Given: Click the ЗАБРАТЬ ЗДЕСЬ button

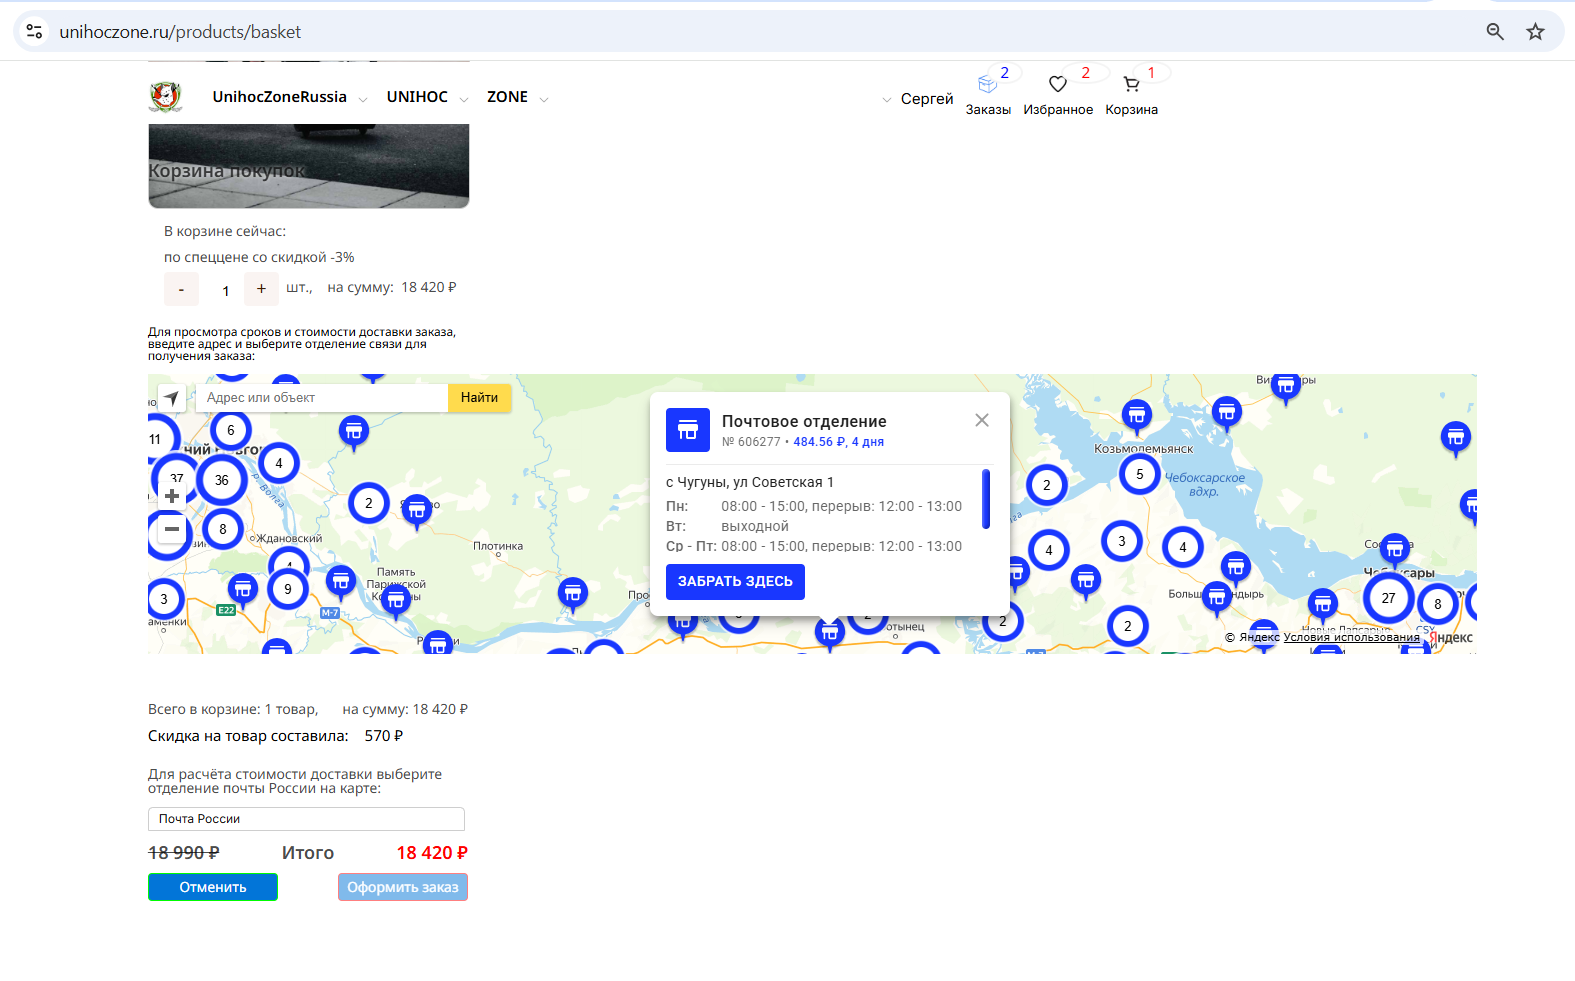Looking at the screenshot, I should click(x=735, y=582).
